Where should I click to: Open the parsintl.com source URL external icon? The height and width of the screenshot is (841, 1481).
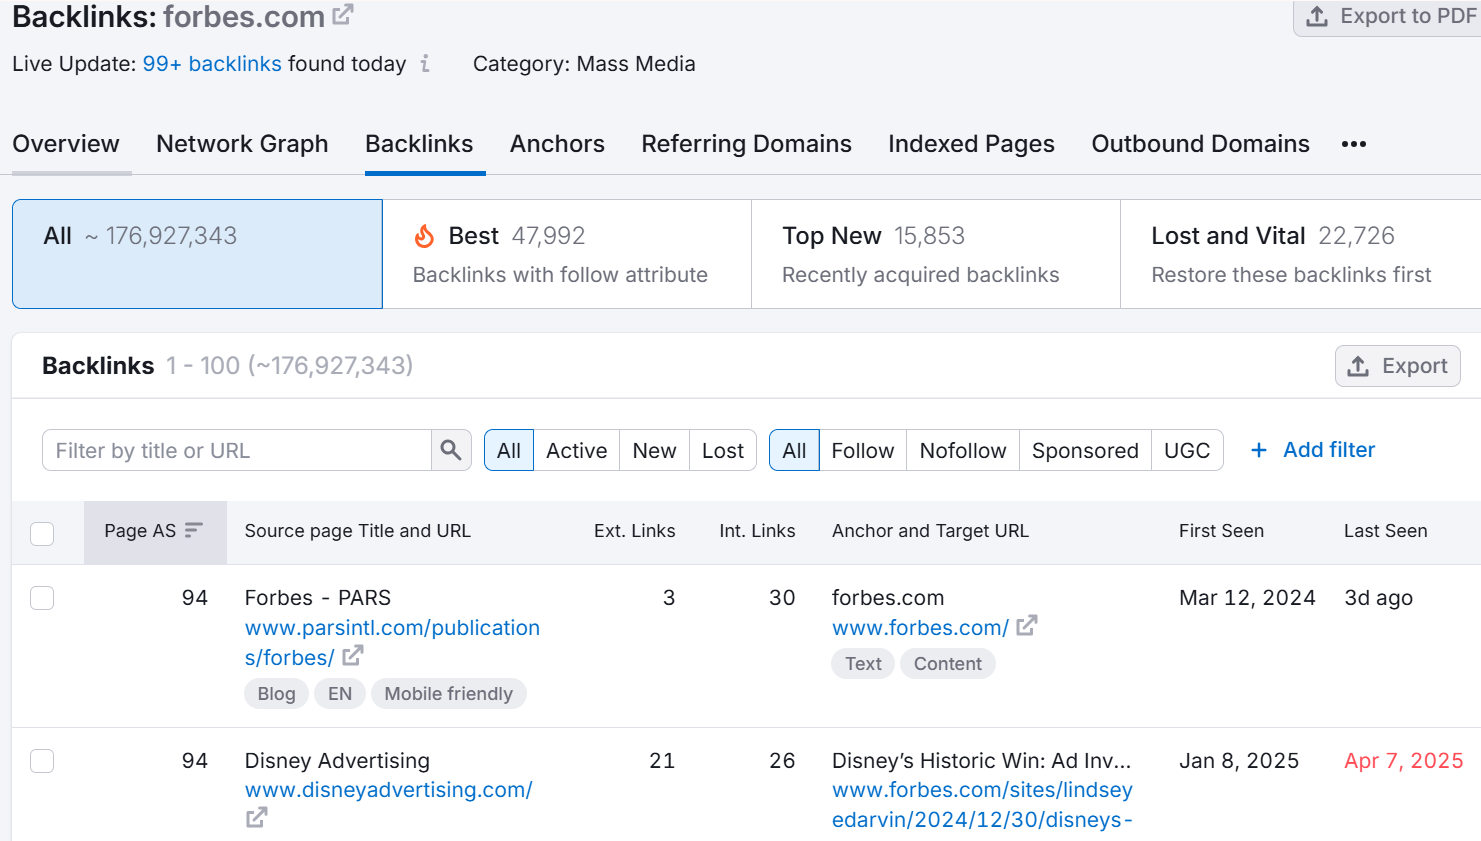tap(353, 656)
